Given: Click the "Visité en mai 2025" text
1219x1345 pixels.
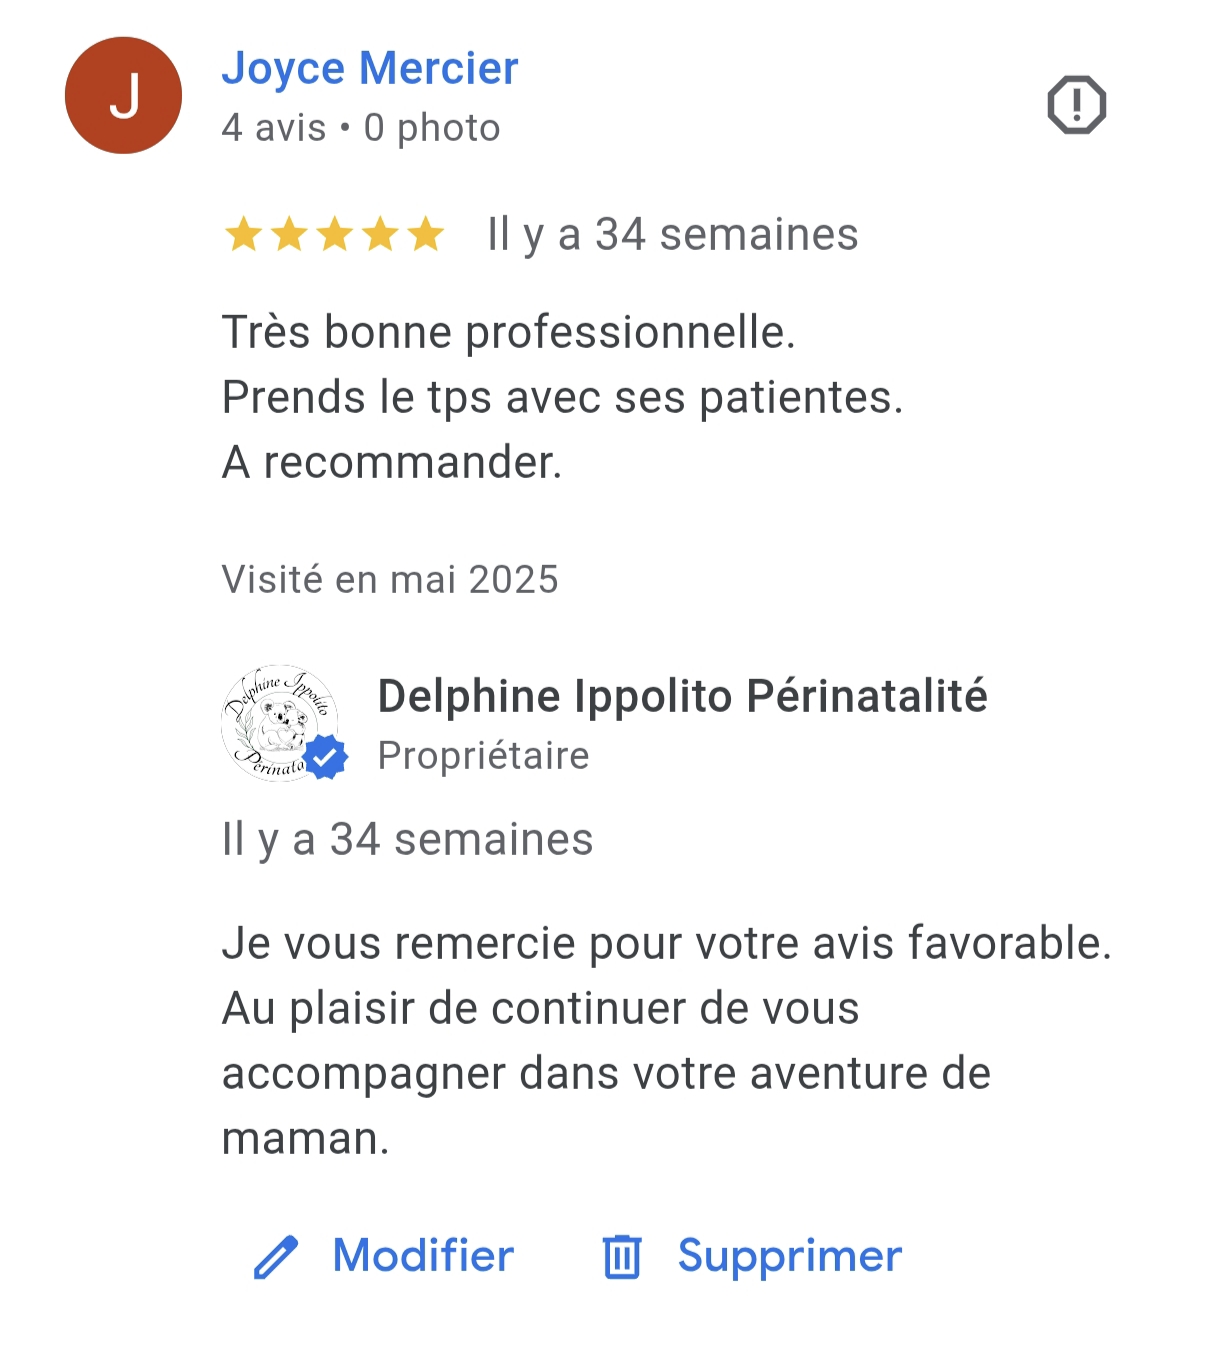Looking at the screenshot, I should (x=390, y=579).
